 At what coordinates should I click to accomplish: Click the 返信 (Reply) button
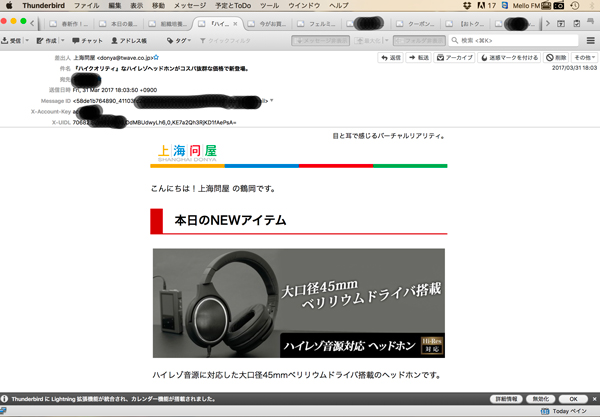point(390,58)
